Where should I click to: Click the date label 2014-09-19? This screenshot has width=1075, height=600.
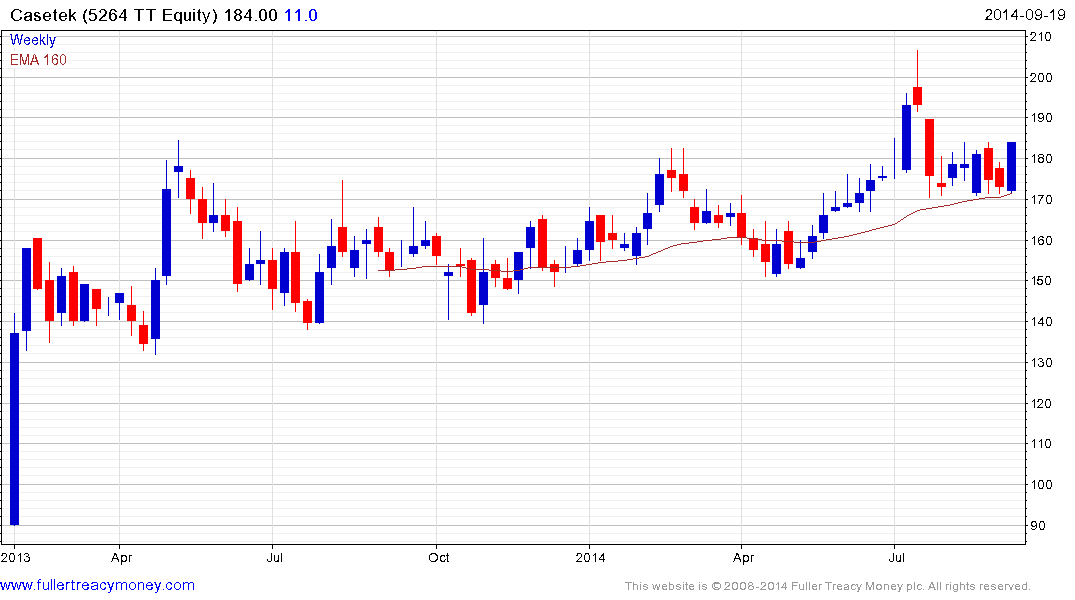pos(1025,15)
